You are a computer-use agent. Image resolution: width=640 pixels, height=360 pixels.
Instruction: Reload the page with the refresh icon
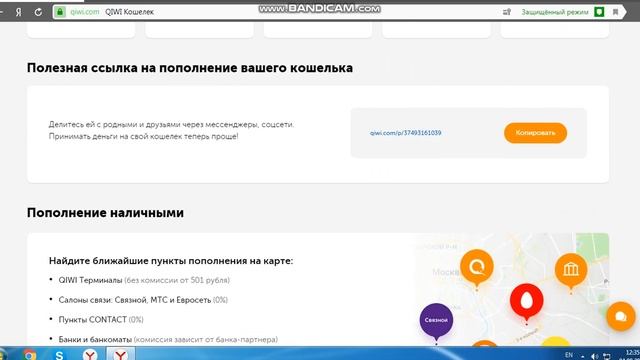pos(38,12)
